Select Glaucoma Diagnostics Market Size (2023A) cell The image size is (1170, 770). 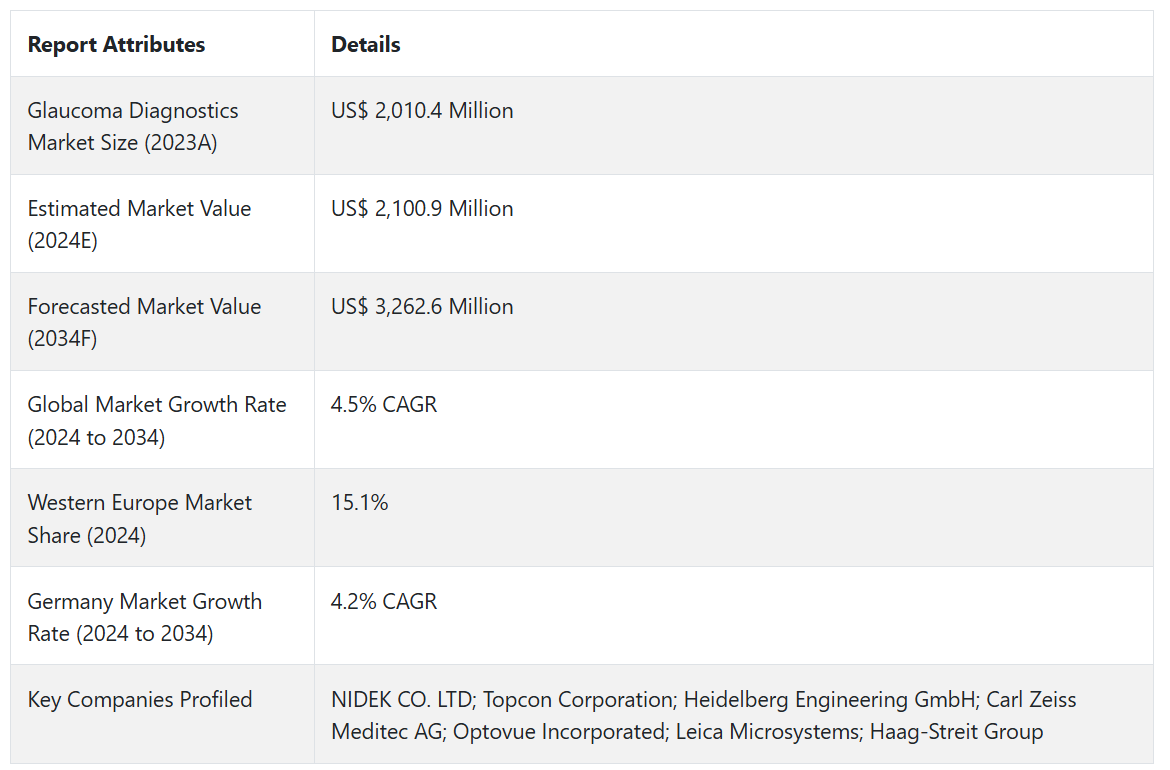[x=133, y=126]
